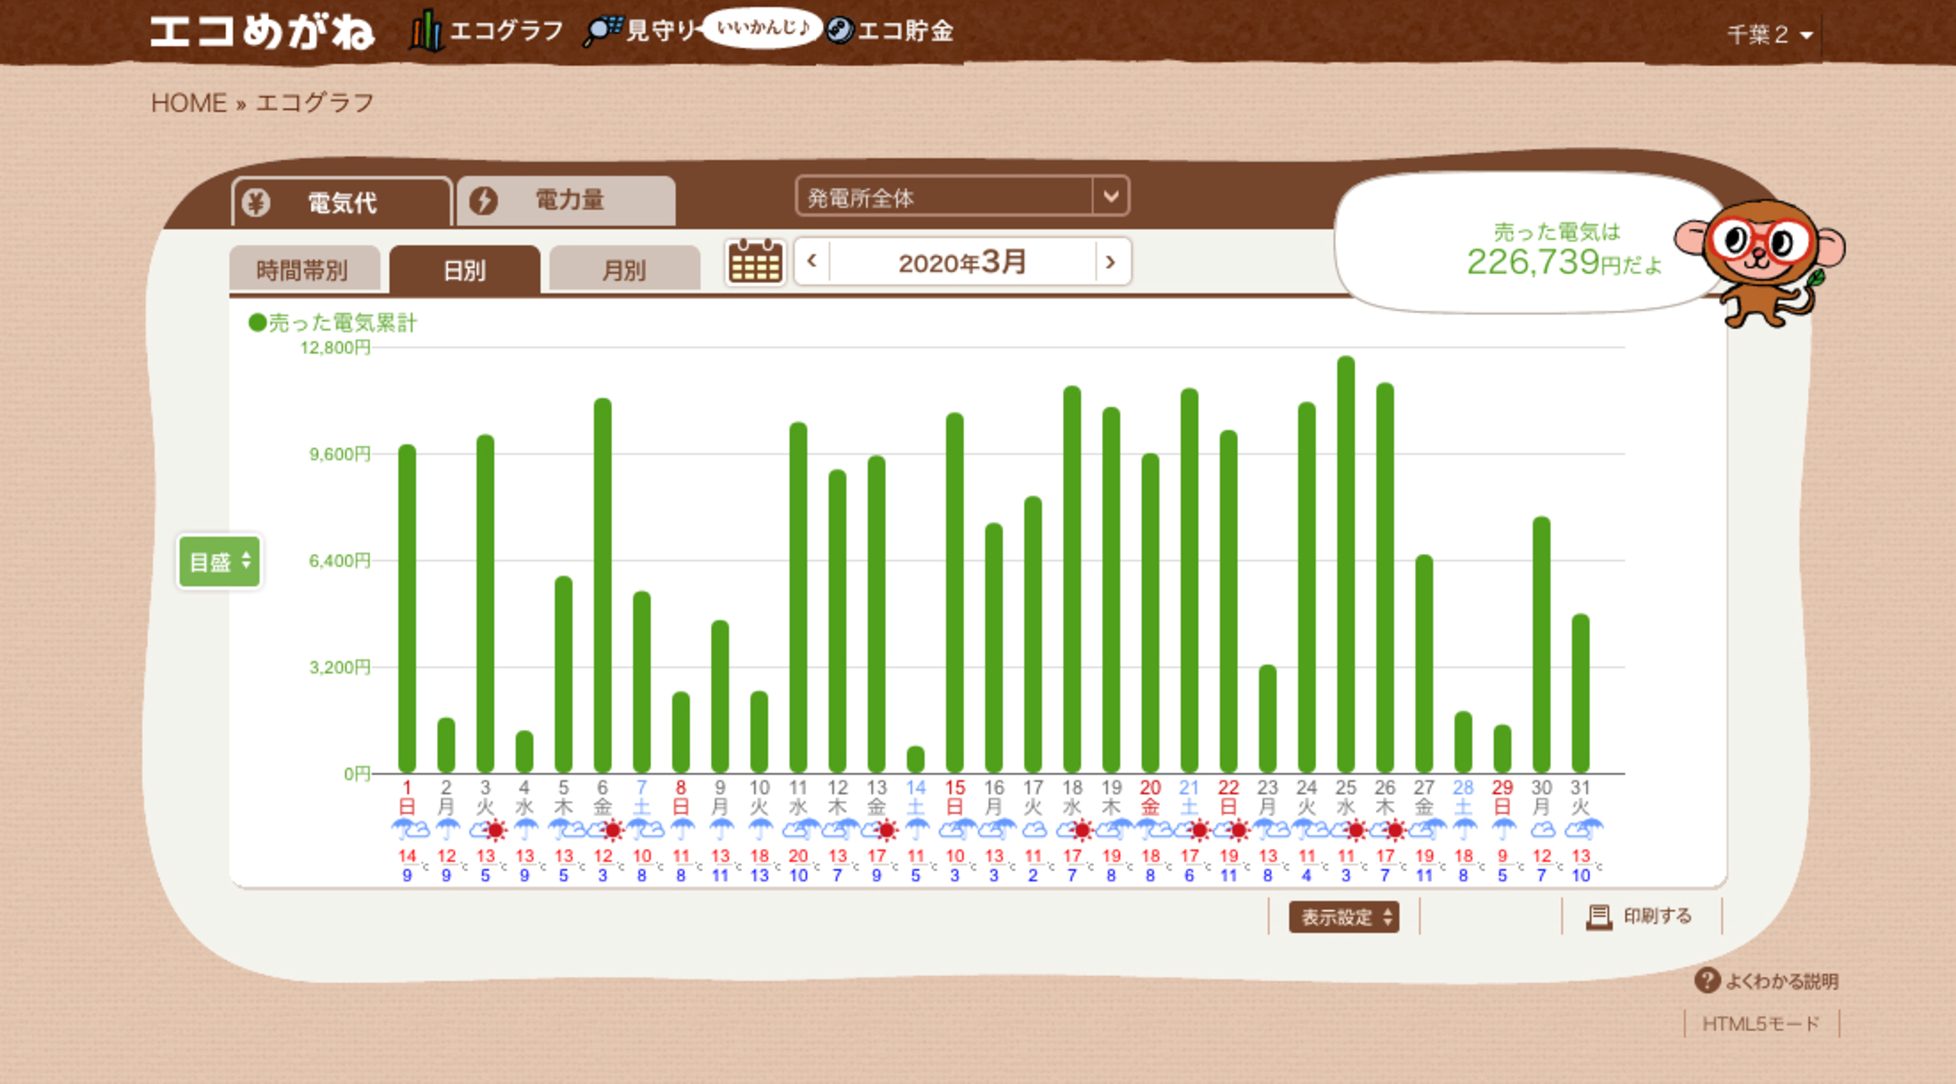
Task: Click the エコグラフ bar chart icon
Action: coord(426,31)
